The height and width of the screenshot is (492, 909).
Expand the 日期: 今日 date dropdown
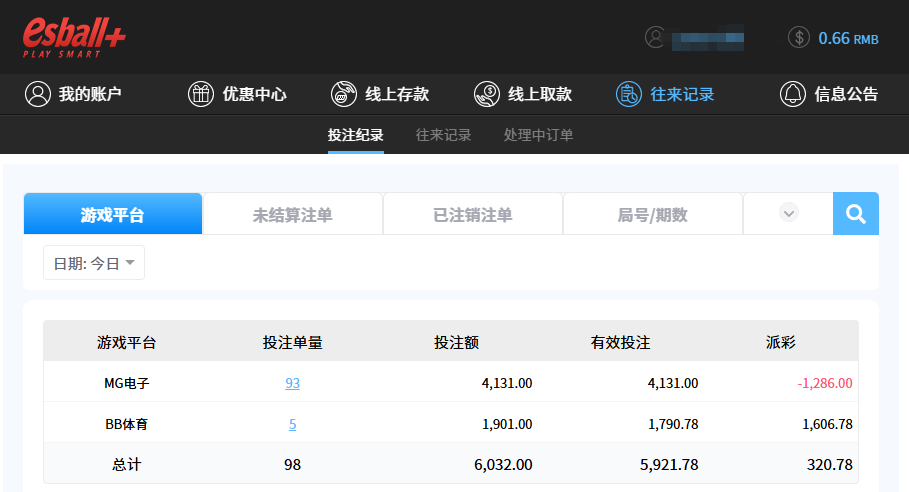click(x=94, y=263)
